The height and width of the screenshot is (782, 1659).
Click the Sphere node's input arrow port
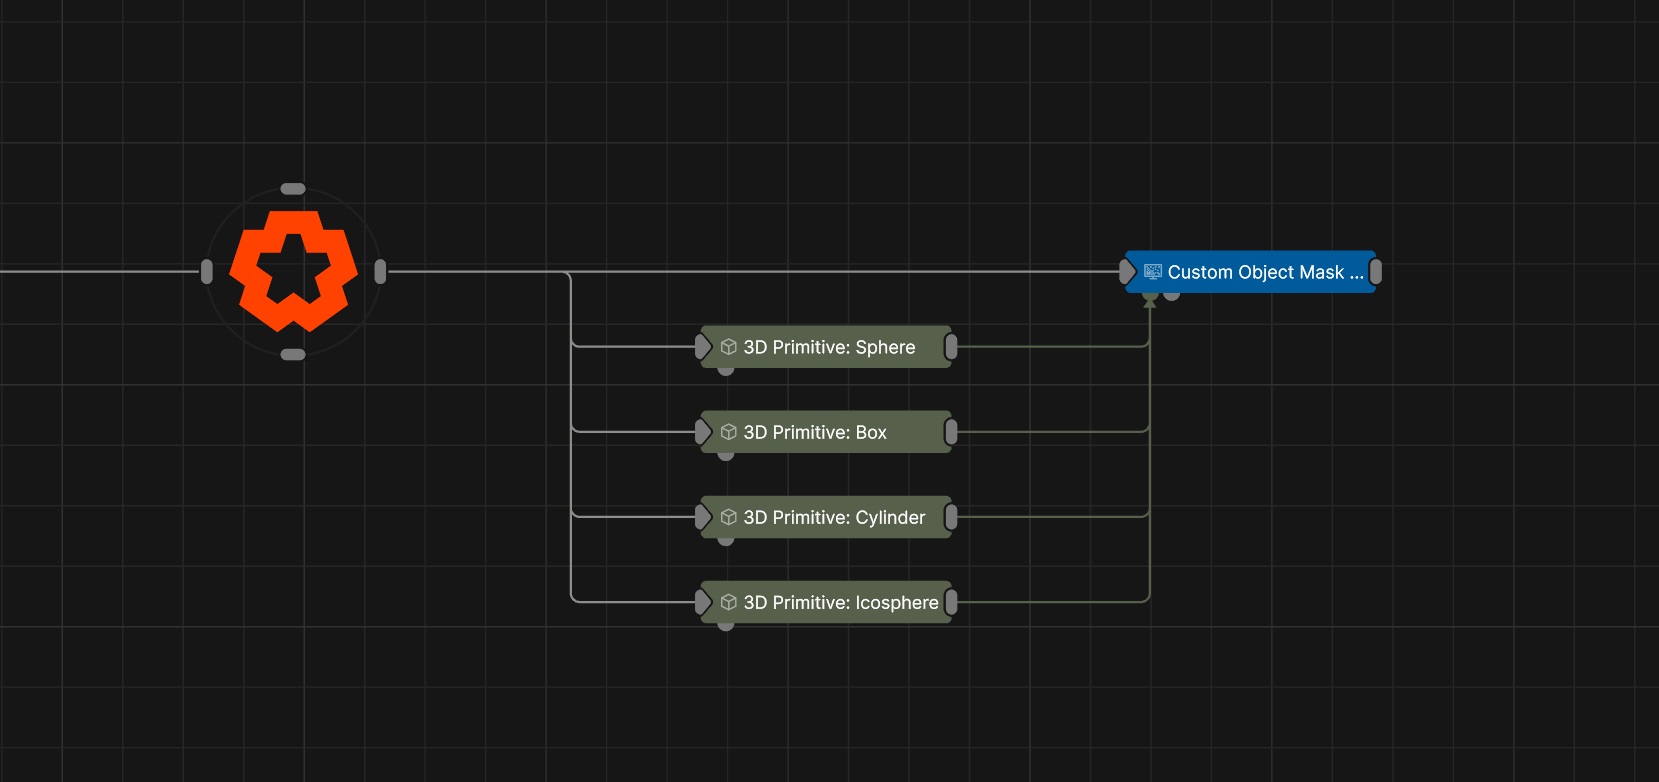(x=703, y=347)
